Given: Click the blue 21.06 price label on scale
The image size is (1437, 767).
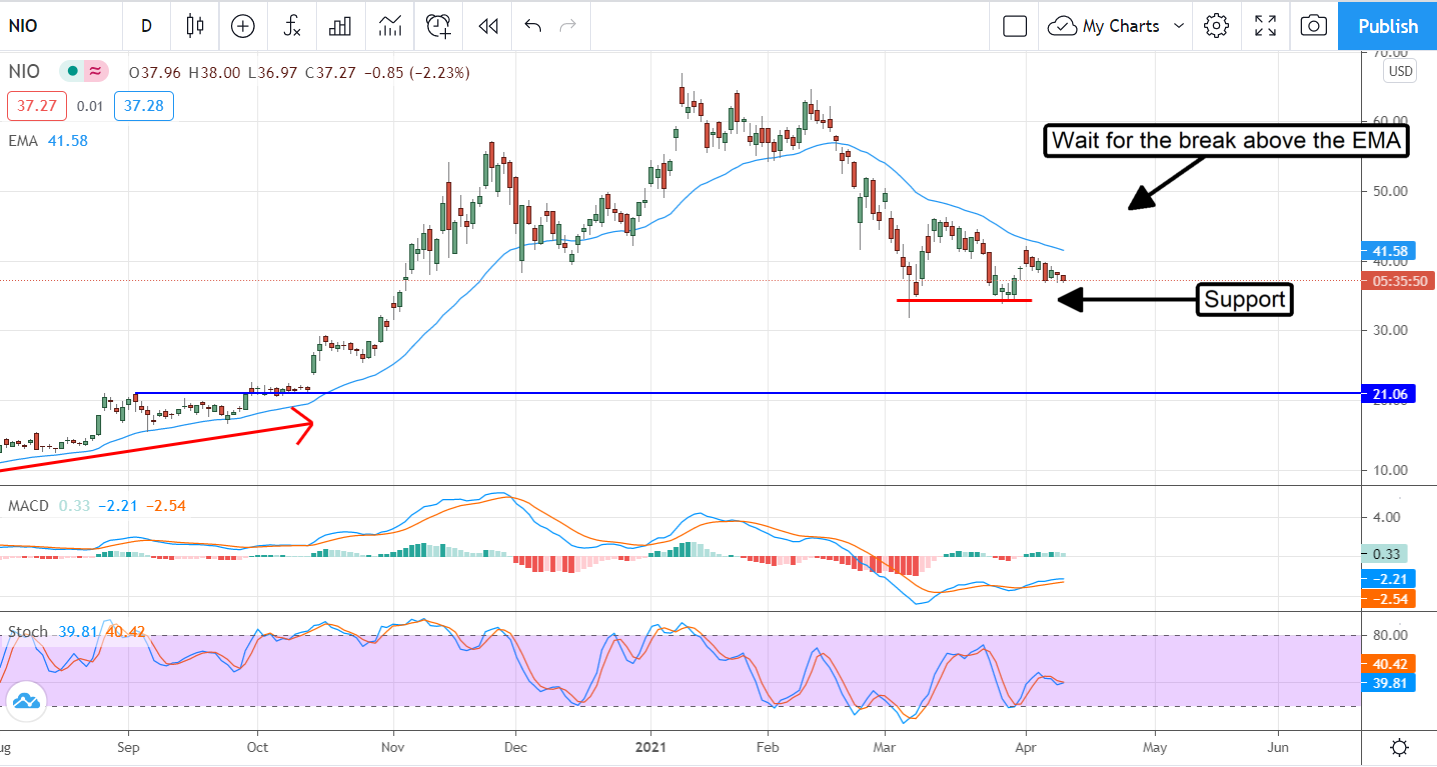Looking at the screenshot, I should (x=1390, y=395).
